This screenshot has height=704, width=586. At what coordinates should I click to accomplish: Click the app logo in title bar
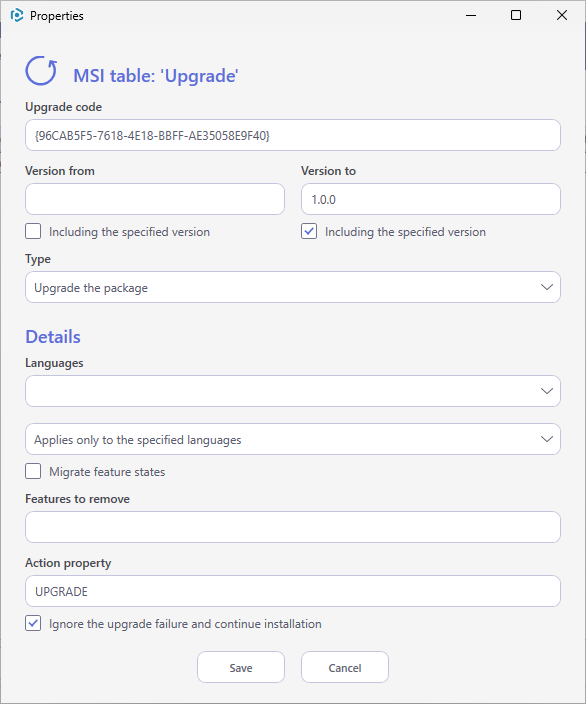point(17,16)
